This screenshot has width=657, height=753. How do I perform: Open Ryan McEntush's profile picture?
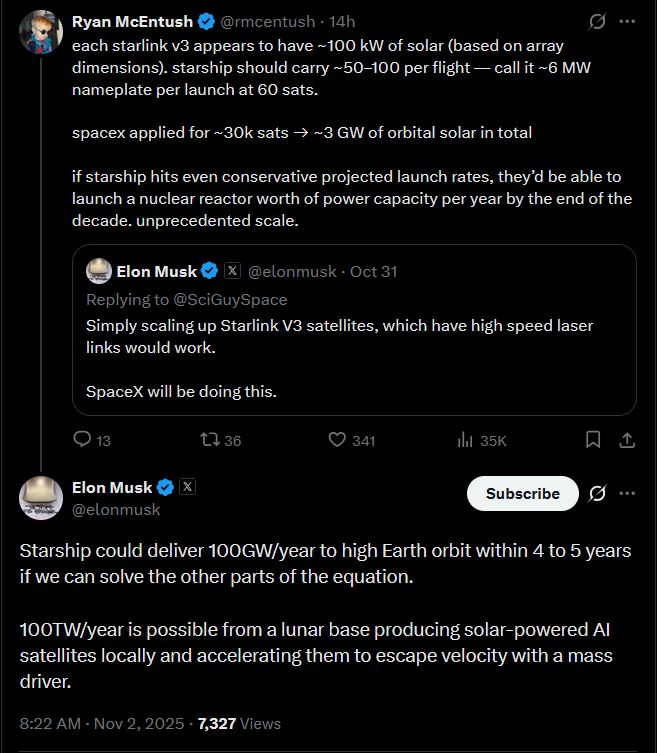click(40, 33)
